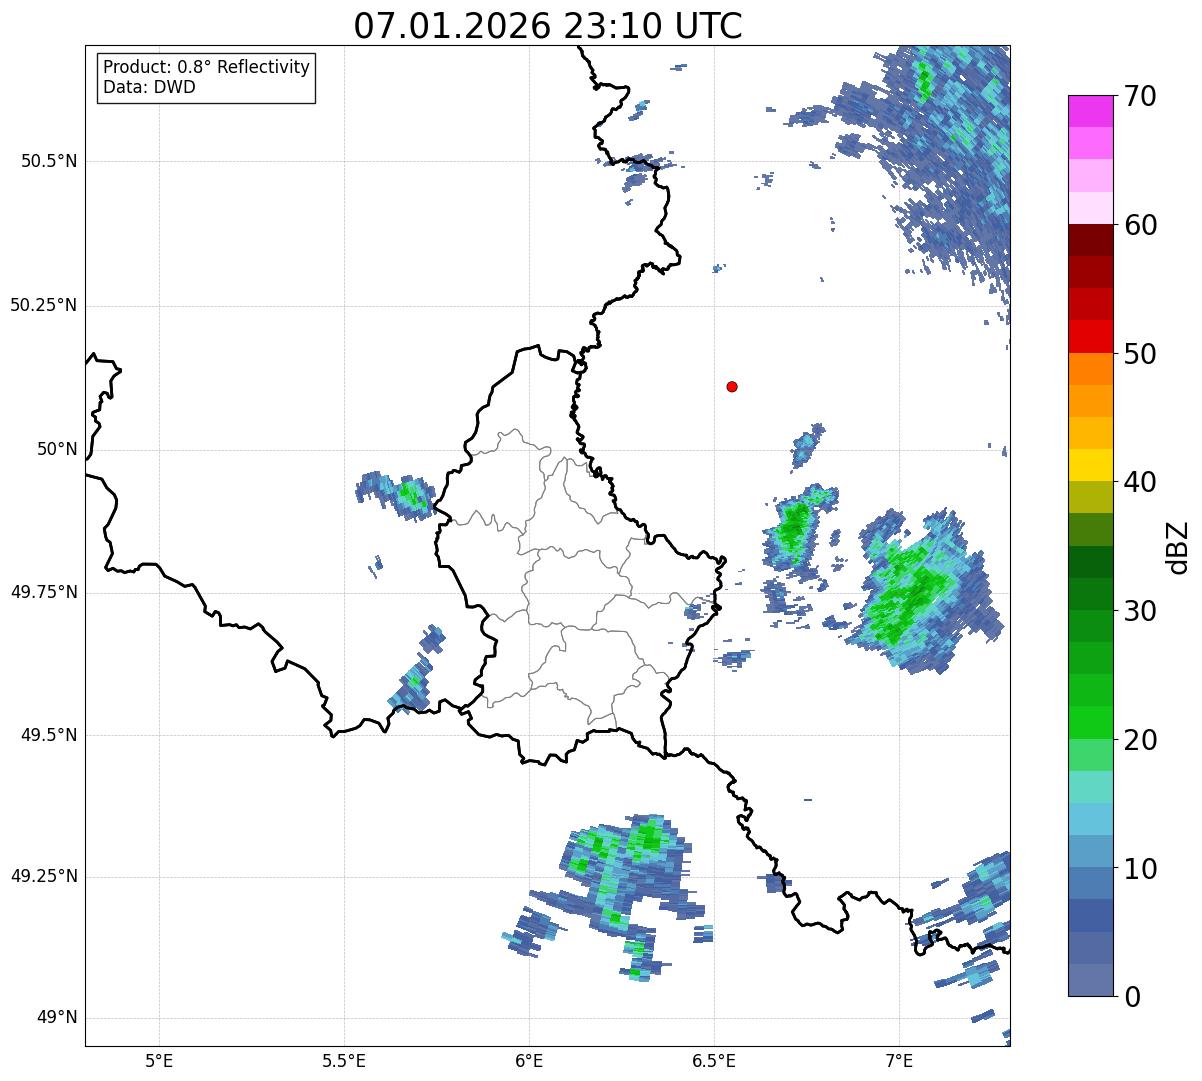Viewport: 1202px width, 1081px height.
Task: Click the 49.5°N latitude label
Action: point(49,735)
